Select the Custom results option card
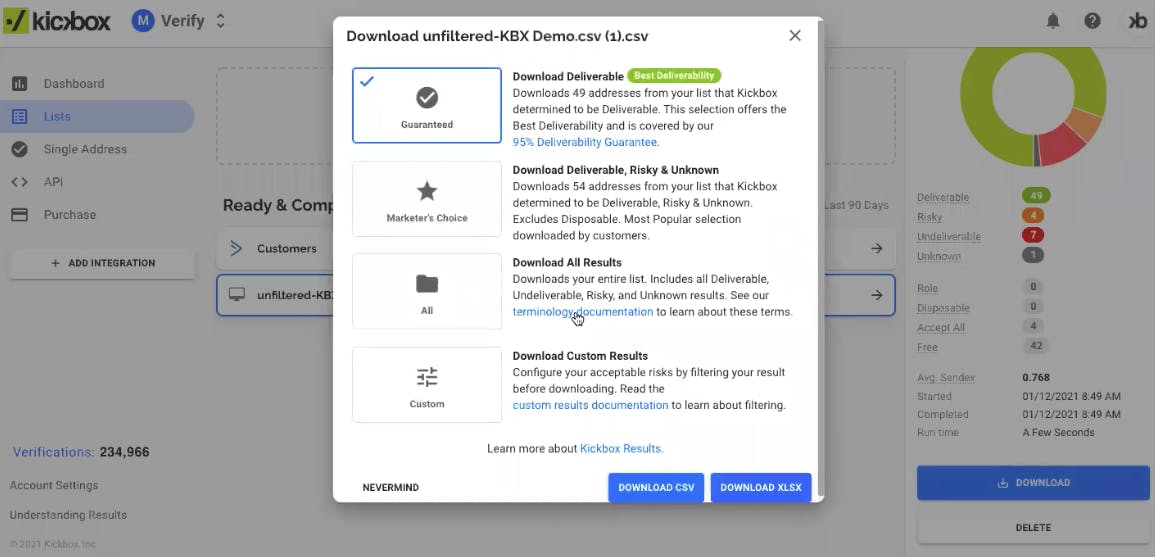 pyautogui.click(x=426, y=385)
